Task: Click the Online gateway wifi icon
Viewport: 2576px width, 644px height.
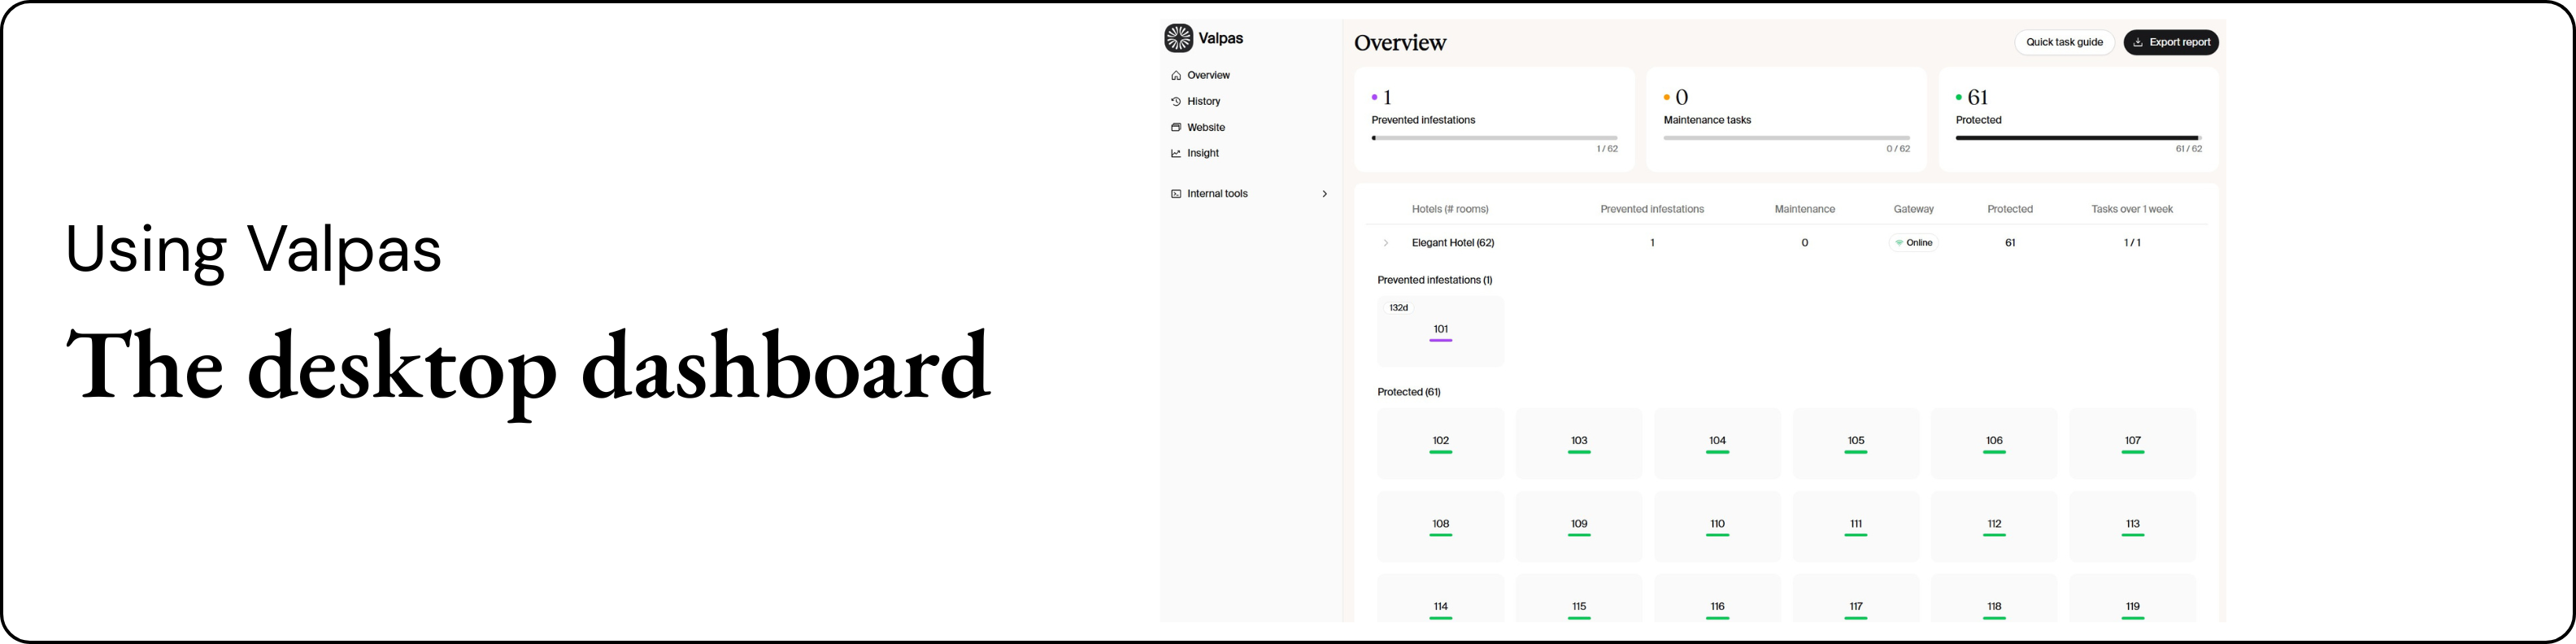Action: pos(1899,243)
